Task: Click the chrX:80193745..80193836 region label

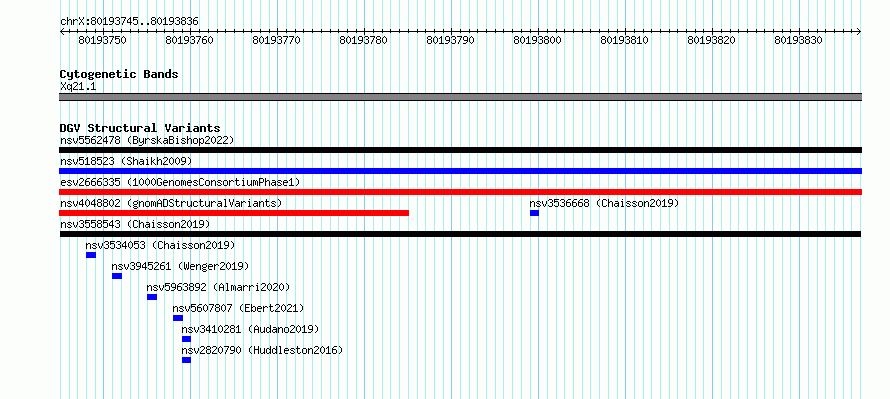Action: 129,22
